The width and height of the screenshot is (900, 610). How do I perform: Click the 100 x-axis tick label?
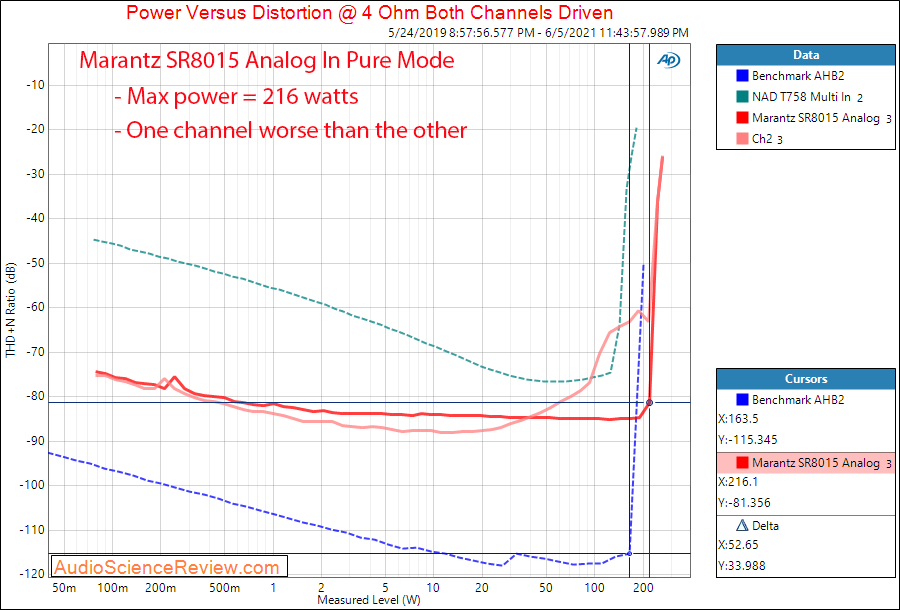click(x=594, y=588)
